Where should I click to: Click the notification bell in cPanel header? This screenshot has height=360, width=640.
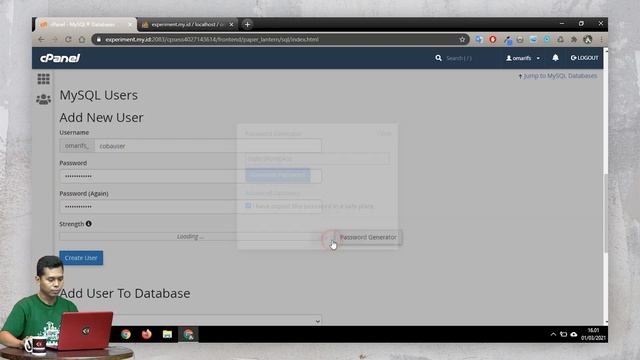[556, 58]
